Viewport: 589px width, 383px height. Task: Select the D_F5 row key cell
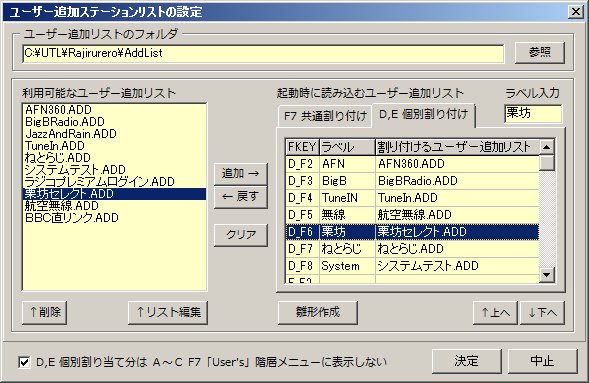(x=302, y=215)
